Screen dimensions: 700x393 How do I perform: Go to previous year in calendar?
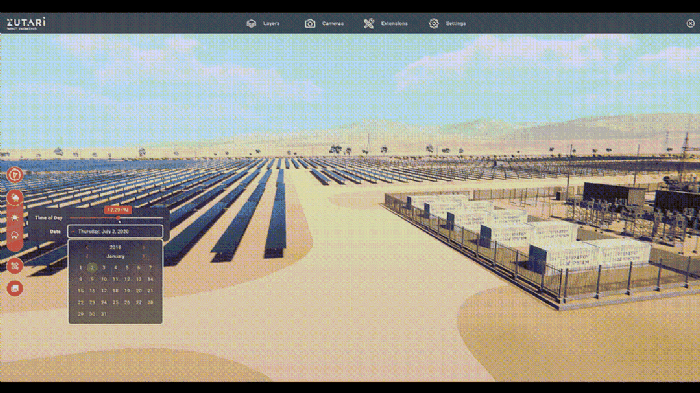(x=87, y=247)
